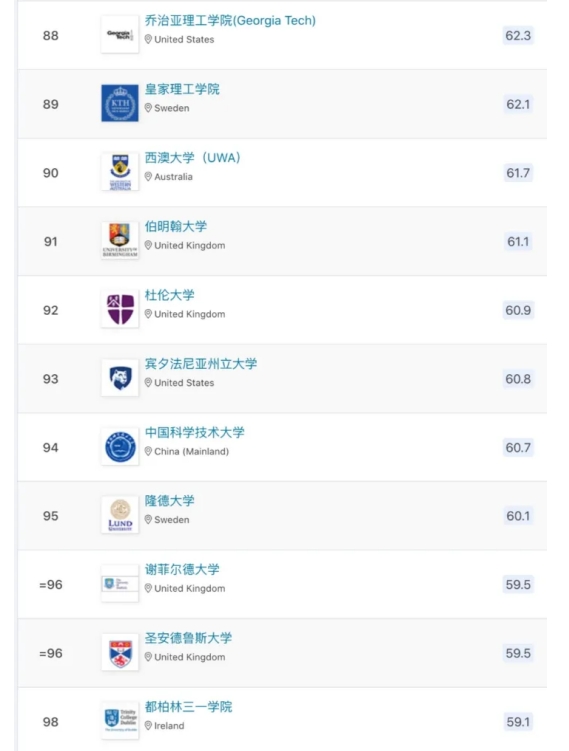The width and height of the screenshot is (569, 751).
Task: Click the 62.3 score badge
Action: coord(518,35)
